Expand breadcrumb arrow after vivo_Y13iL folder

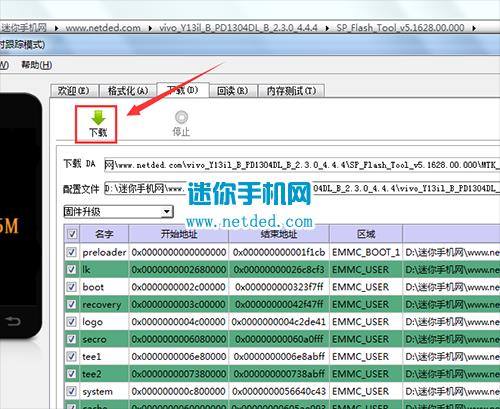pyautogui.click(x=327, y=28)
